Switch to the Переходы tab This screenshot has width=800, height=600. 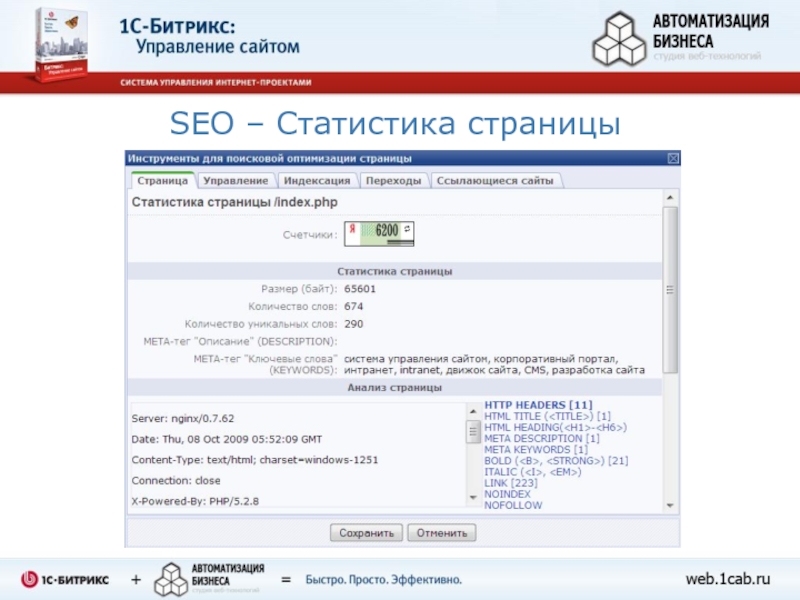coord(393,181)
